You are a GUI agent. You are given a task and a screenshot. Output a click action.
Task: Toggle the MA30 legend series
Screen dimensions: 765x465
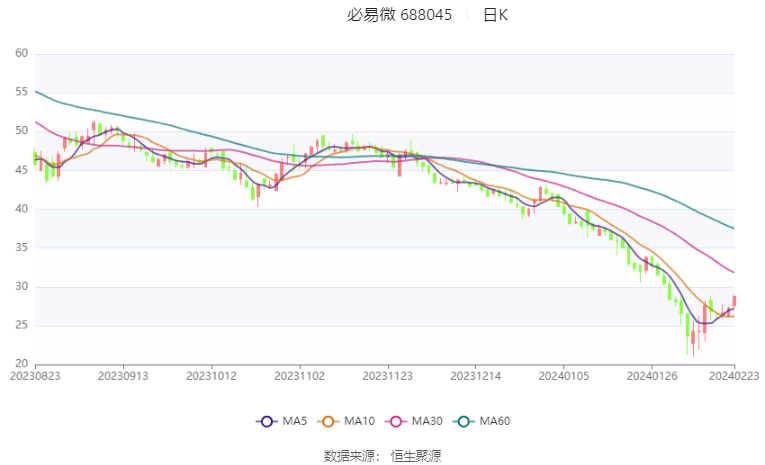click(x=414, y=421)
